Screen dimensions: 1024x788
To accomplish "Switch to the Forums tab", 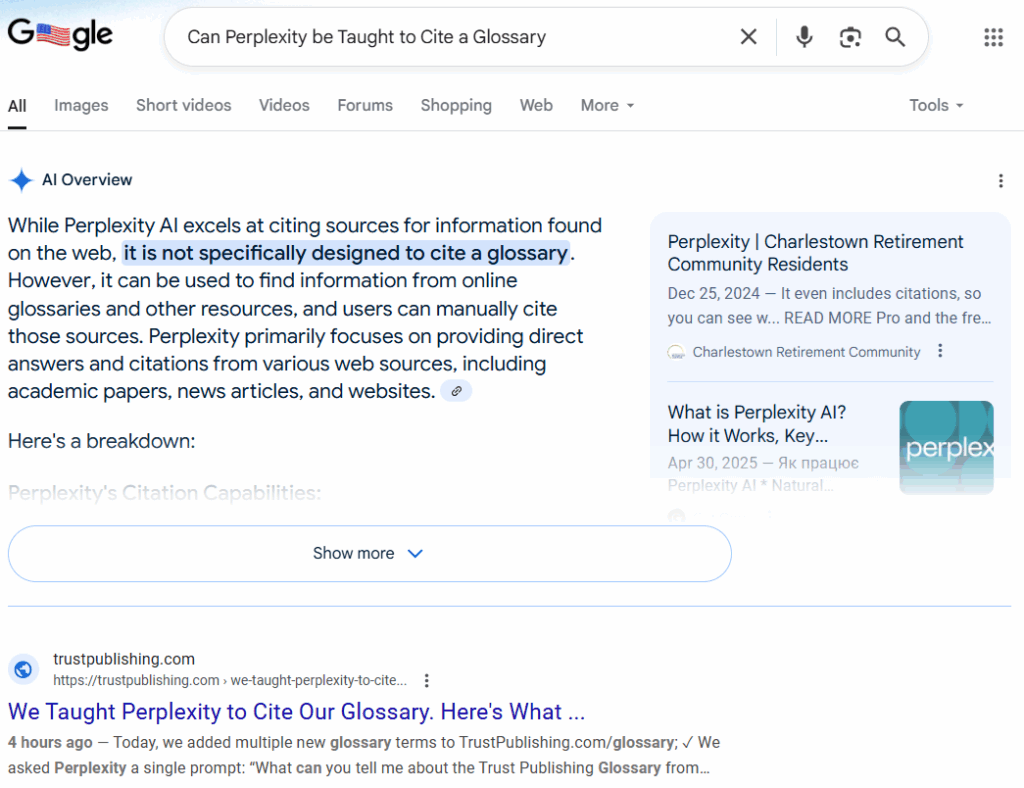I will pos(365,106).
